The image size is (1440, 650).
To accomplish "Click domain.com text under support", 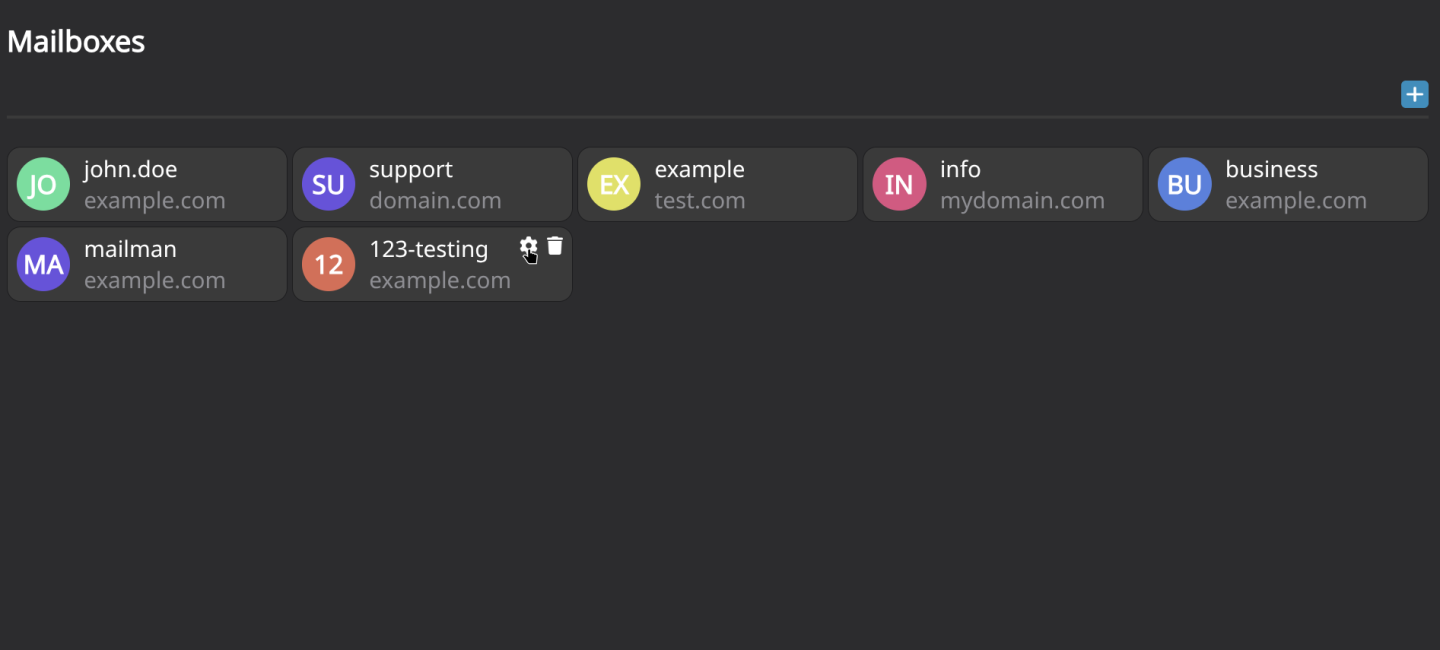I will (x=435, y=201).
